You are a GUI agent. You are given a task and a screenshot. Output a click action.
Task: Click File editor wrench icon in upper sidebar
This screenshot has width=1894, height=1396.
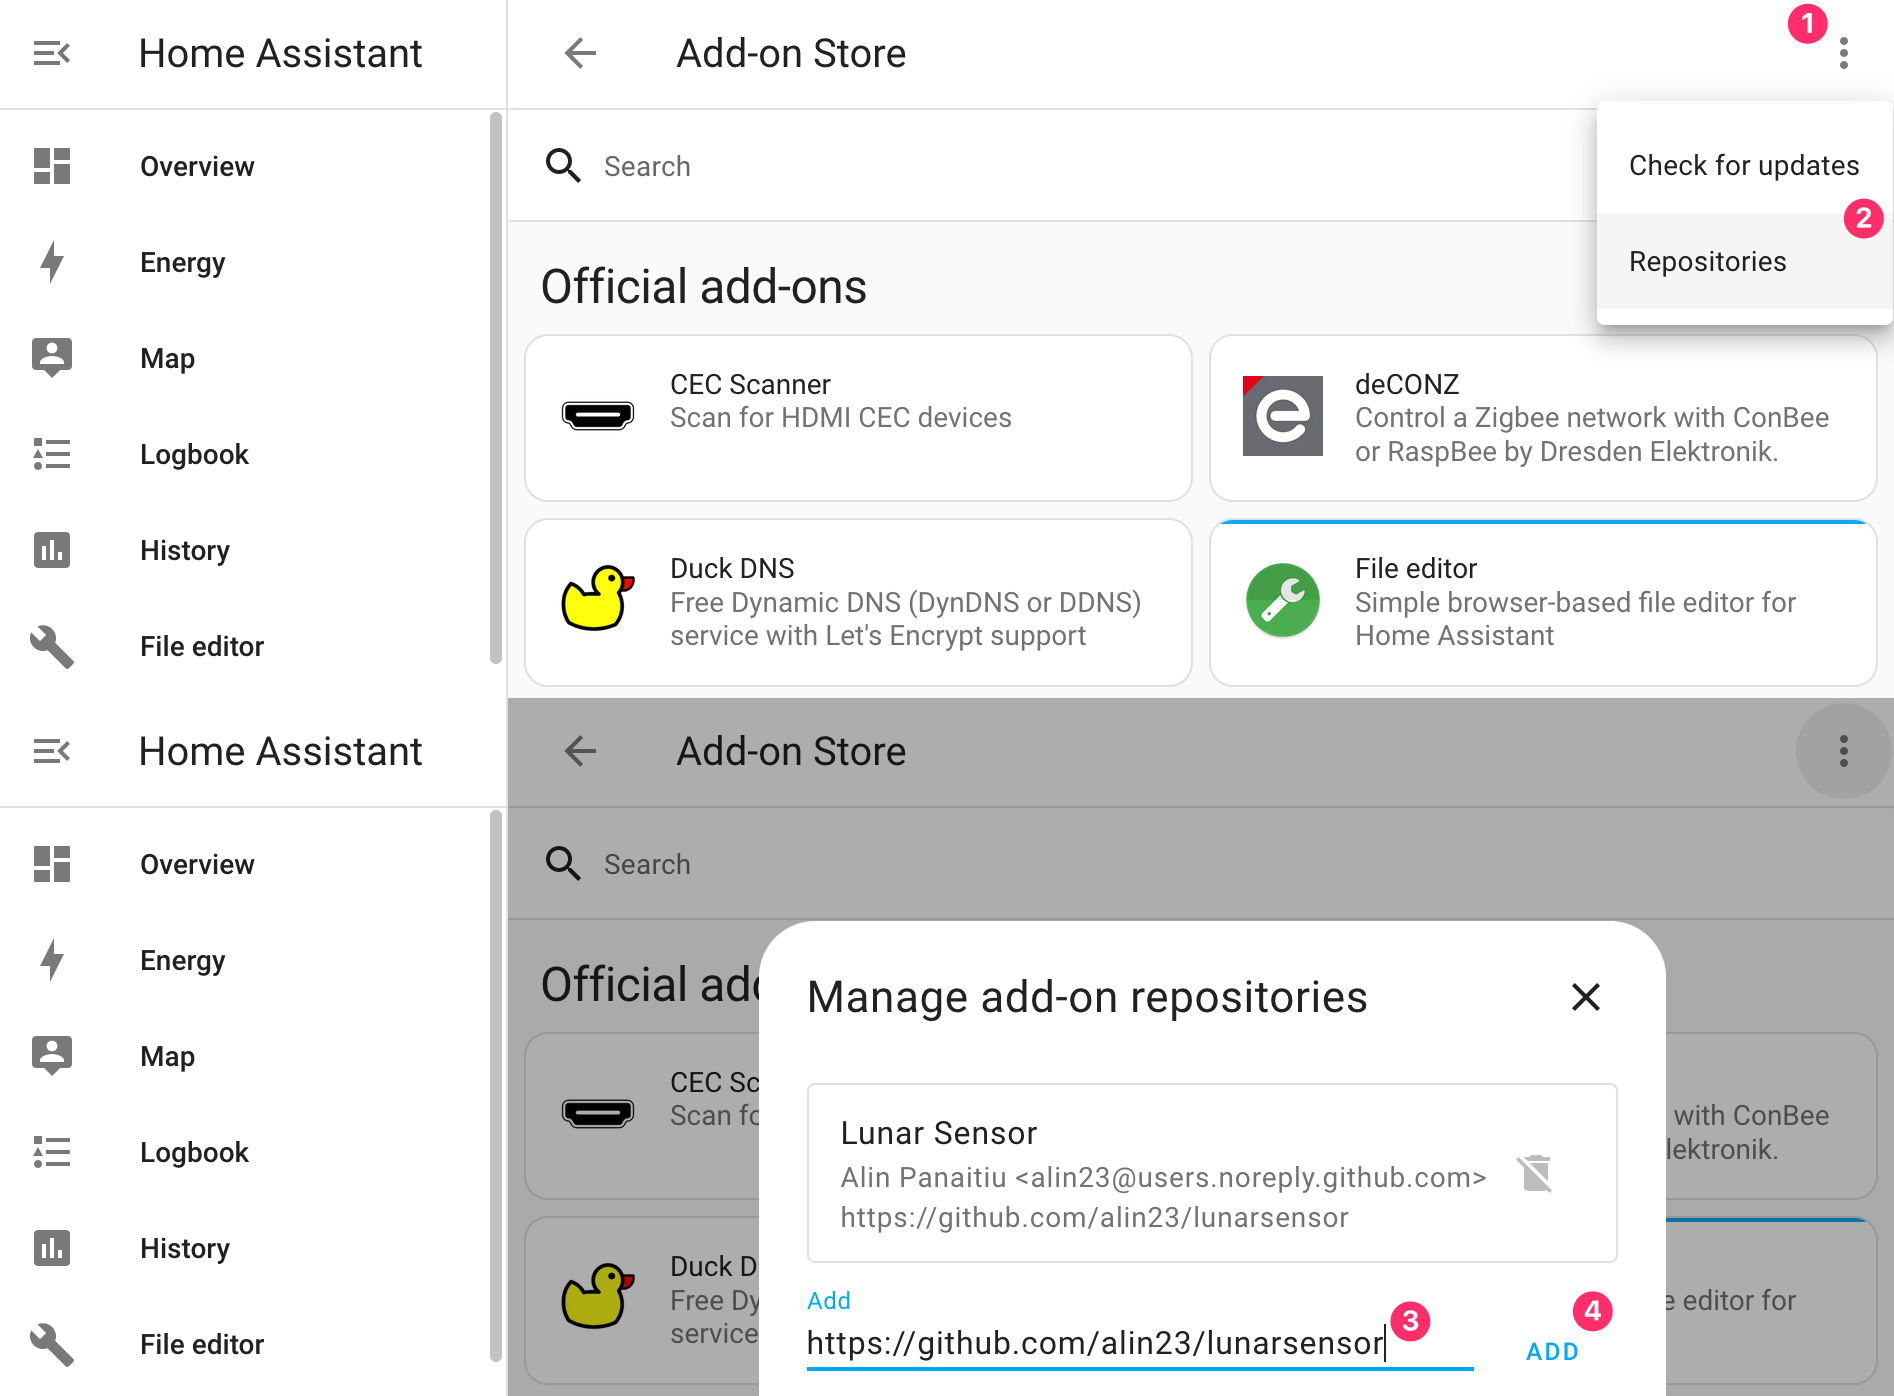[x=52, y=646]
